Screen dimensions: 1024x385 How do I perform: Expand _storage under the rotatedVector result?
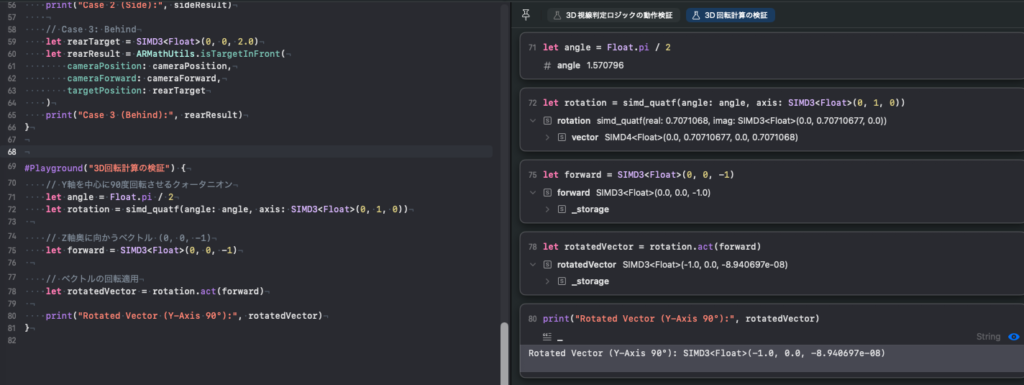pos(547,281)
